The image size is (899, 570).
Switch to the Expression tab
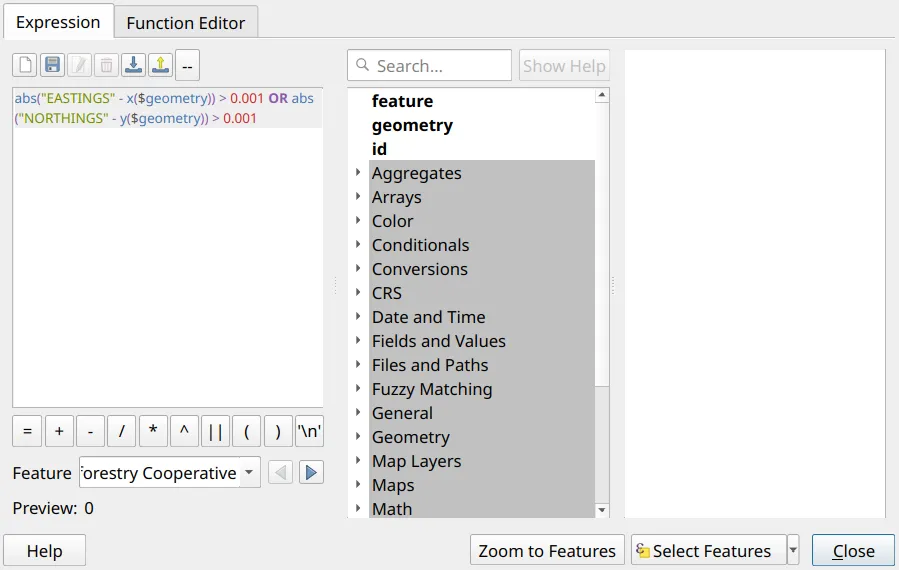coord(58,22)
